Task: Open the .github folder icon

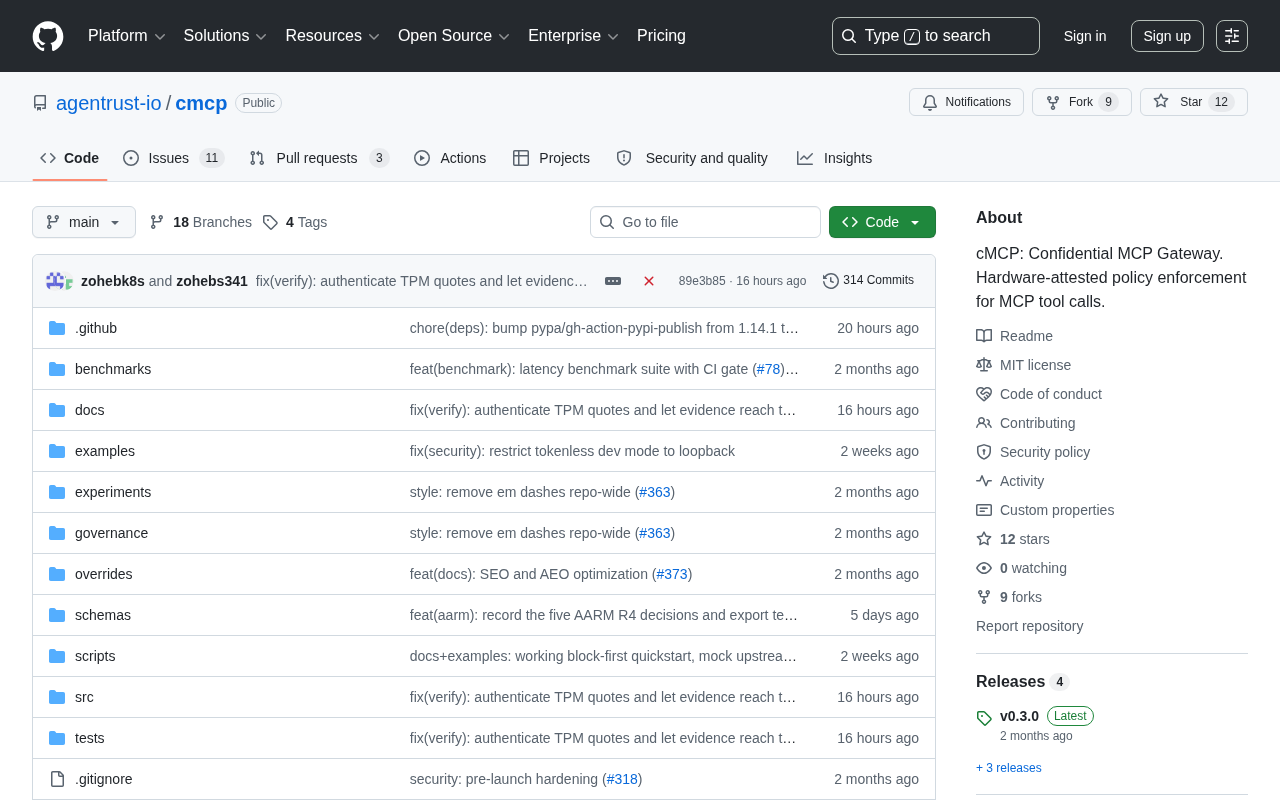Action: (x=57, y=328)
